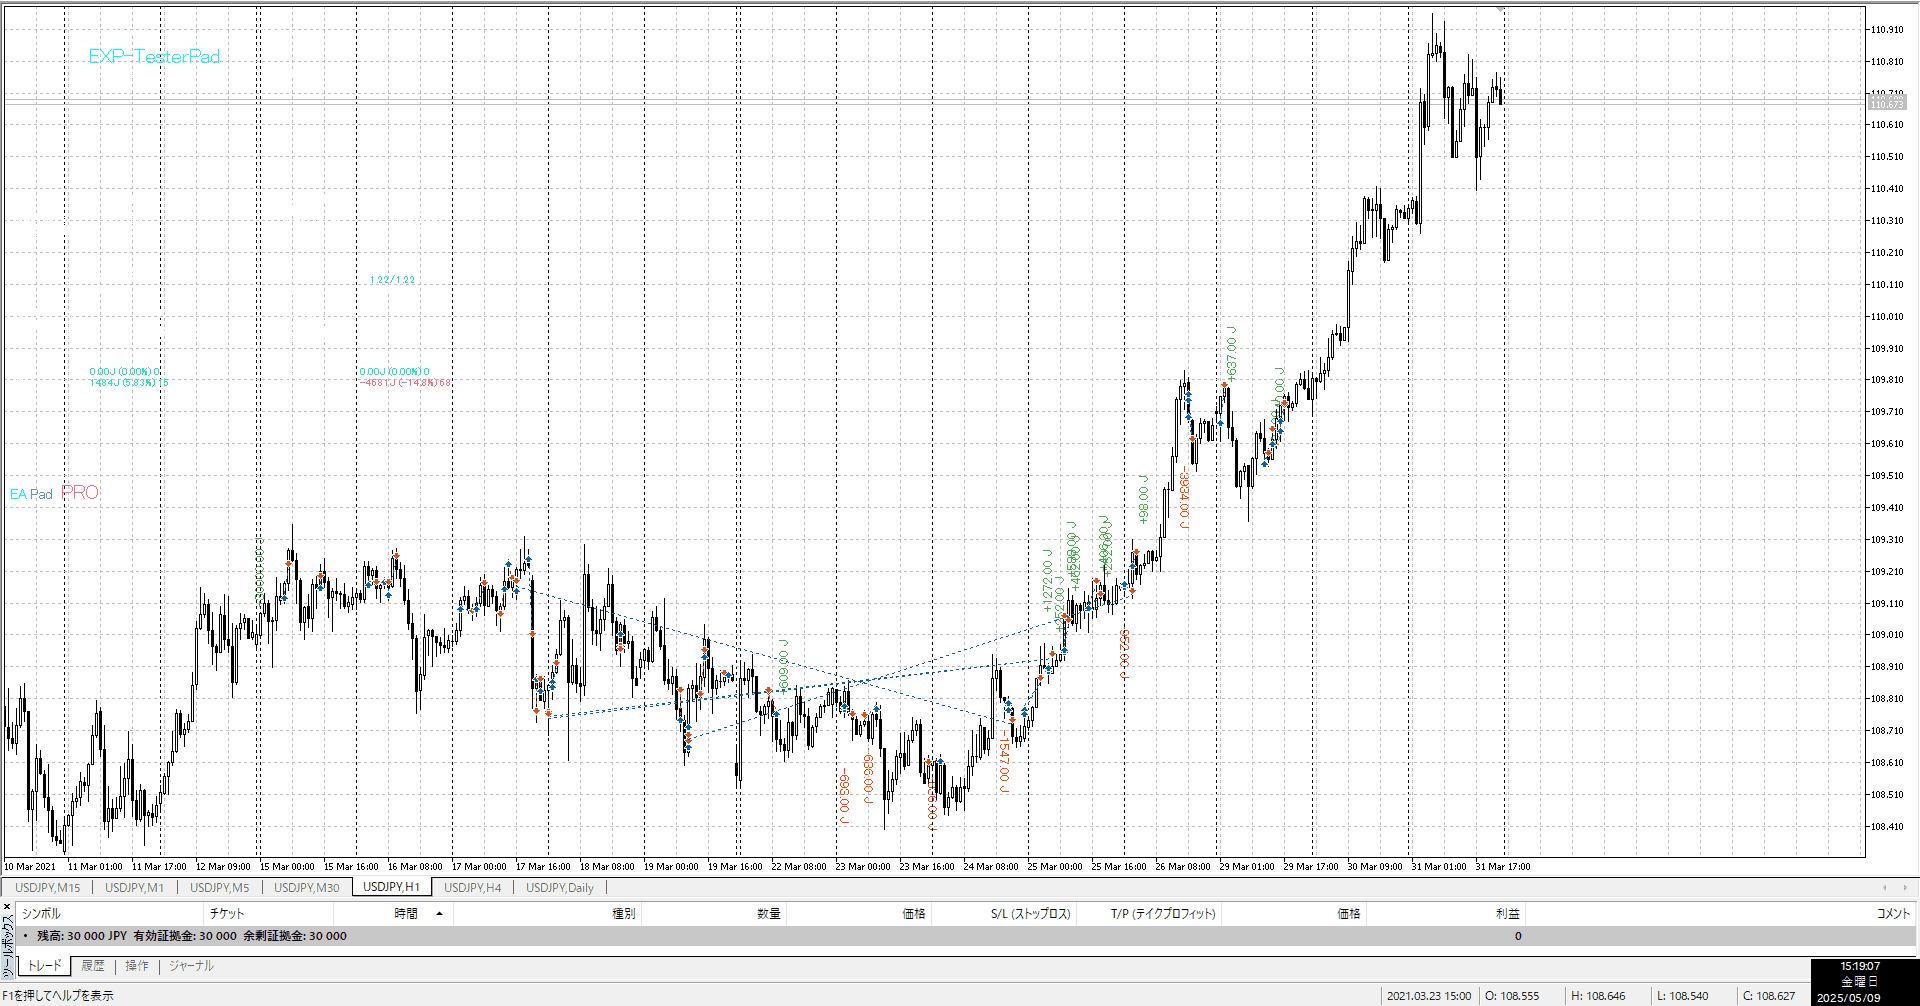The height and width of the screenshot is (1006, 1920).
Task: Click the EXP-TesterPad label on the chart
Action: pos(154,57)
